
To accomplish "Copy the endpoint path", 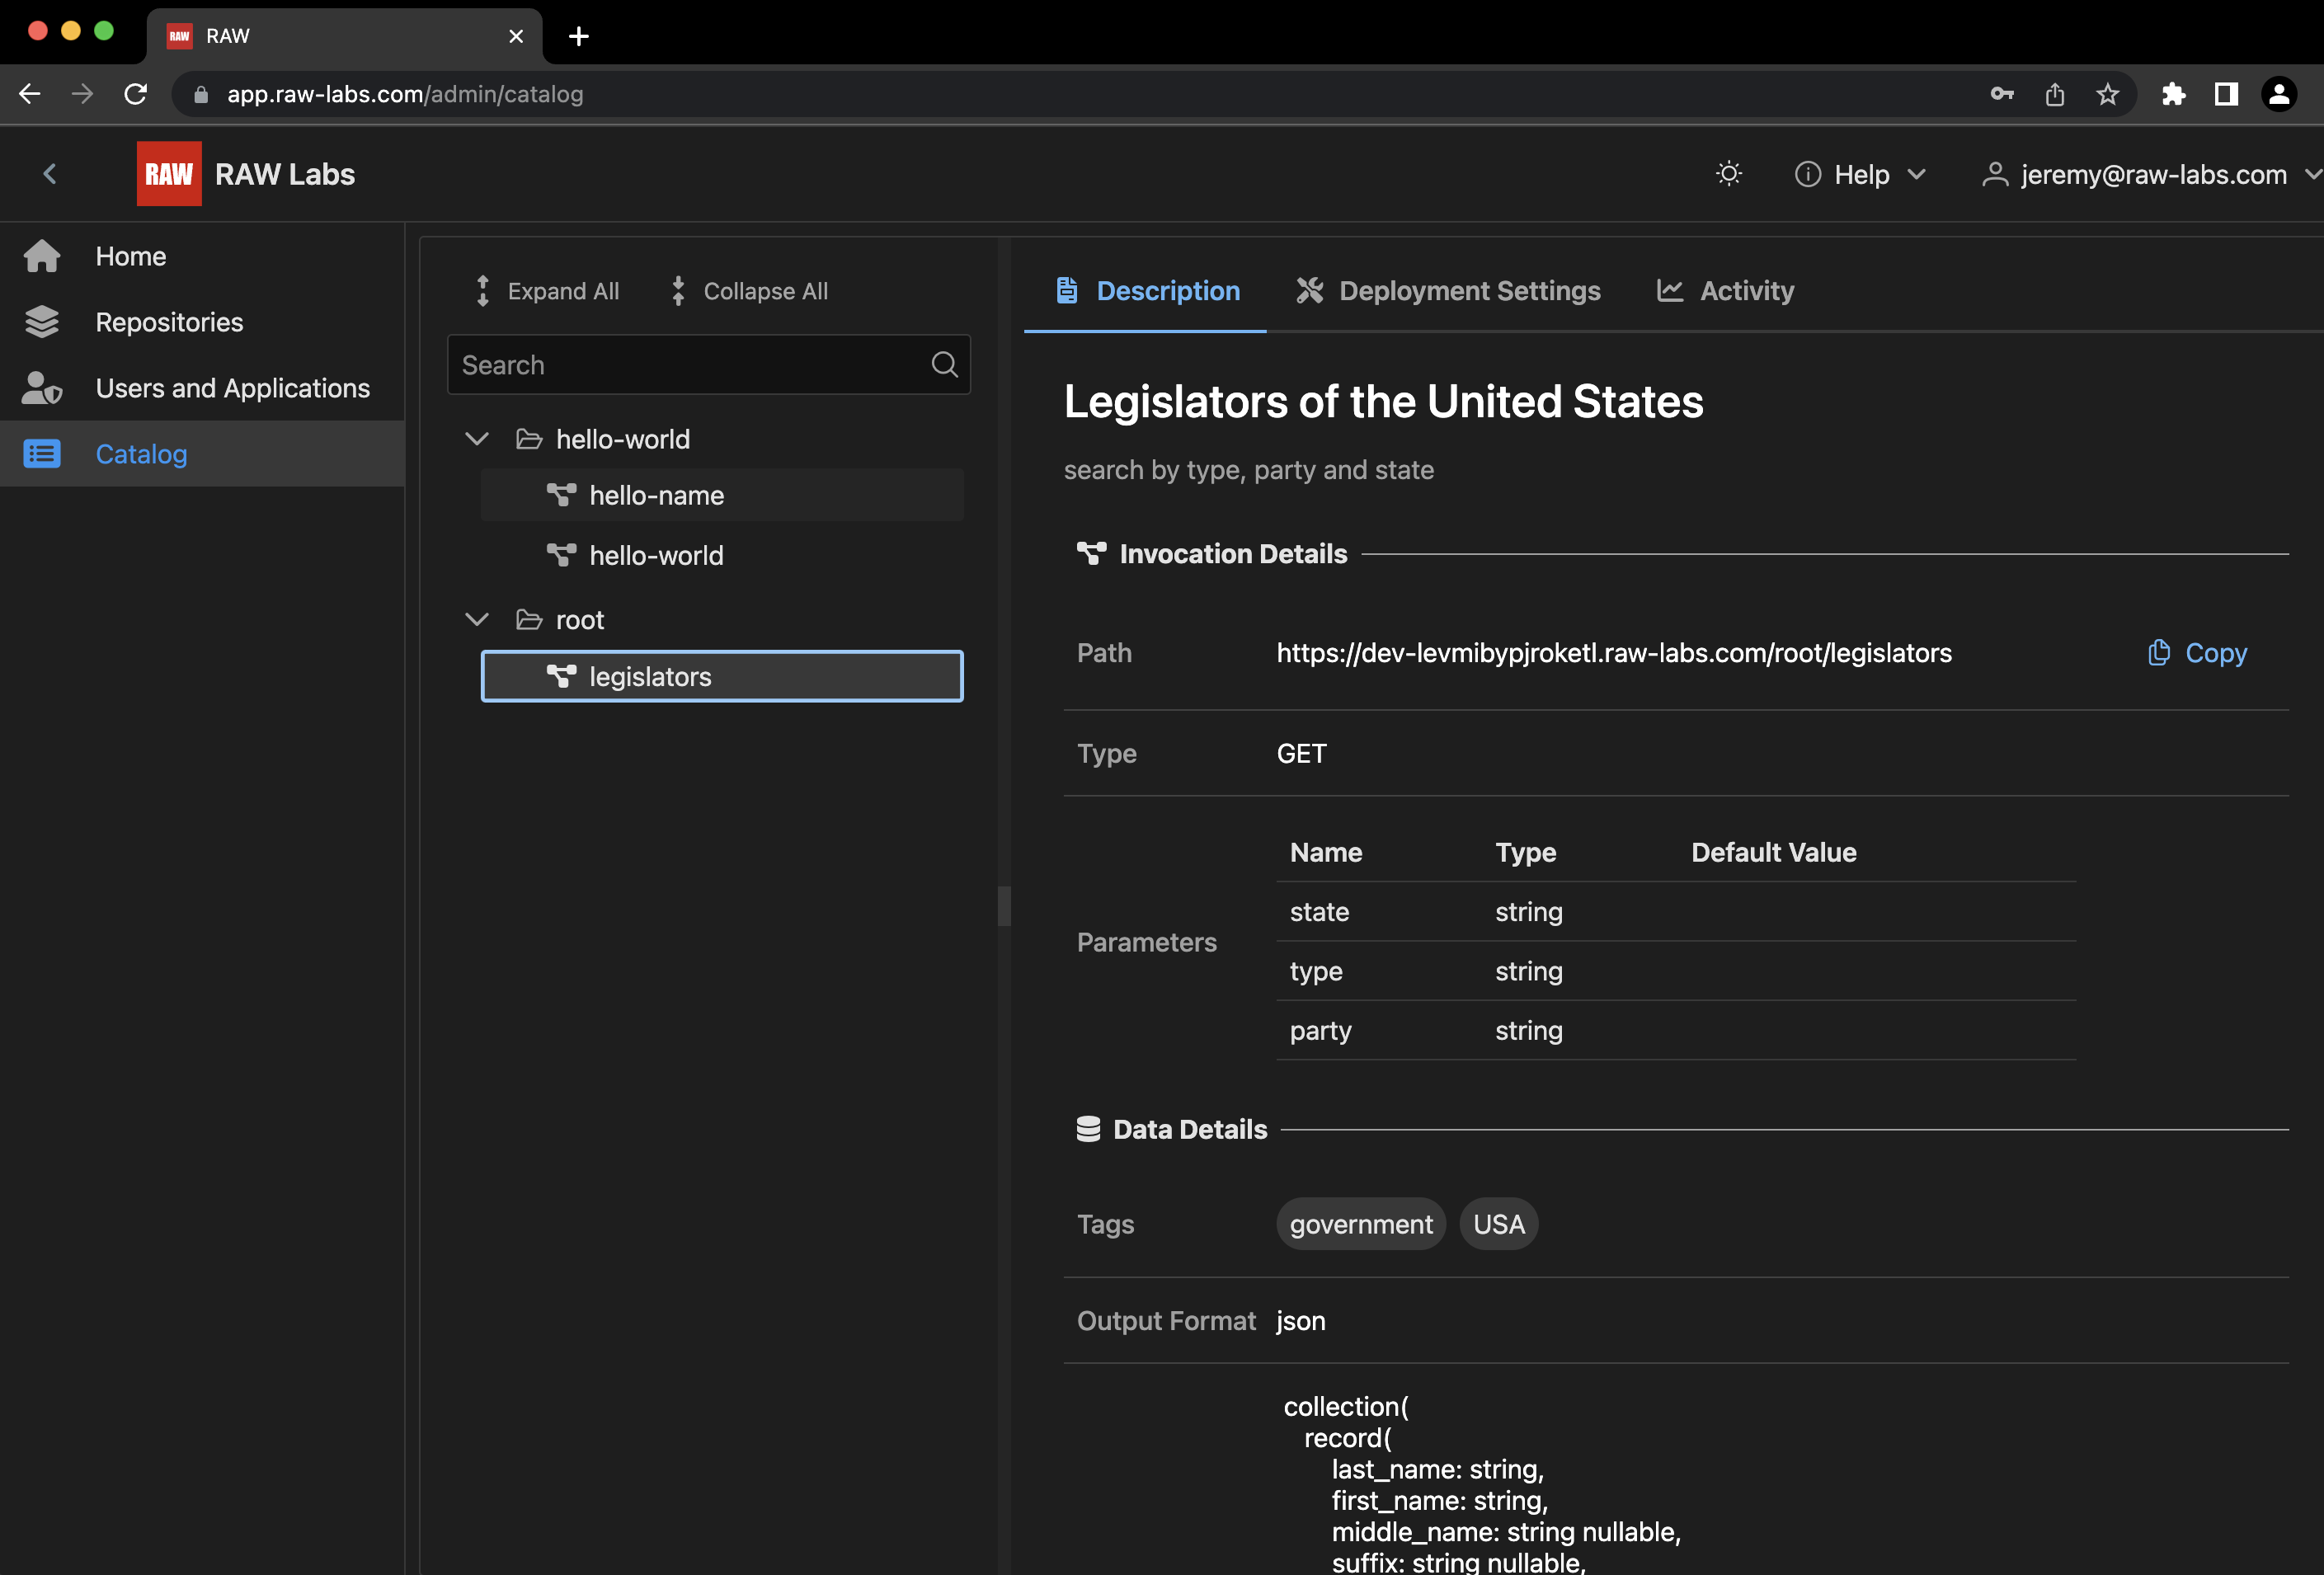I will point(2197,653).
